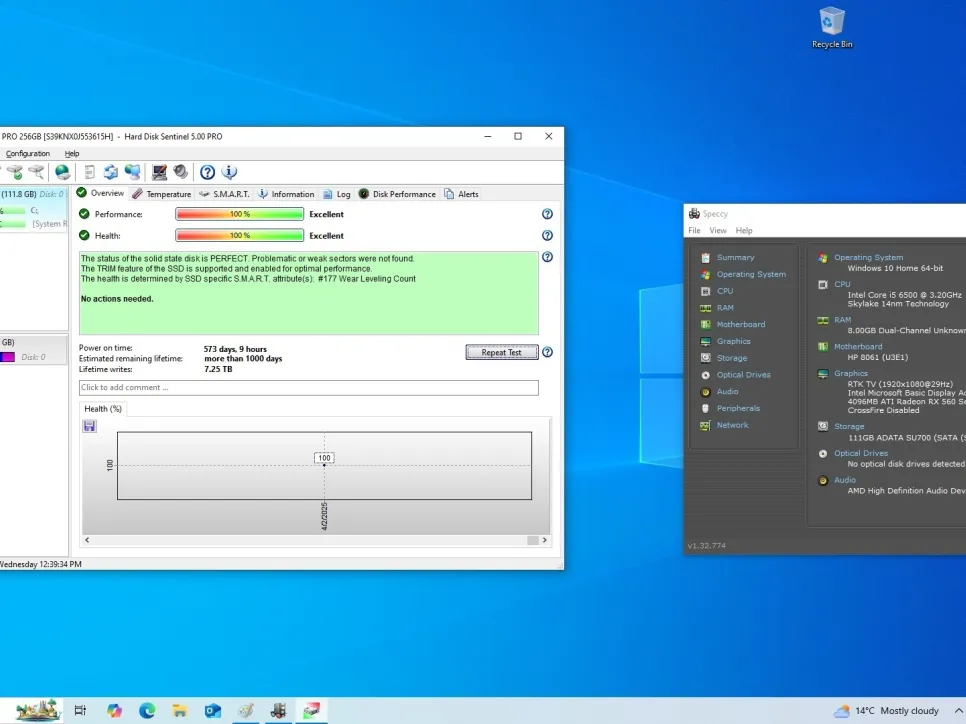The height and width of the screenshot is (724, 966).
Task: Click the save floppy icon above health graph
Action: (89, 426)
